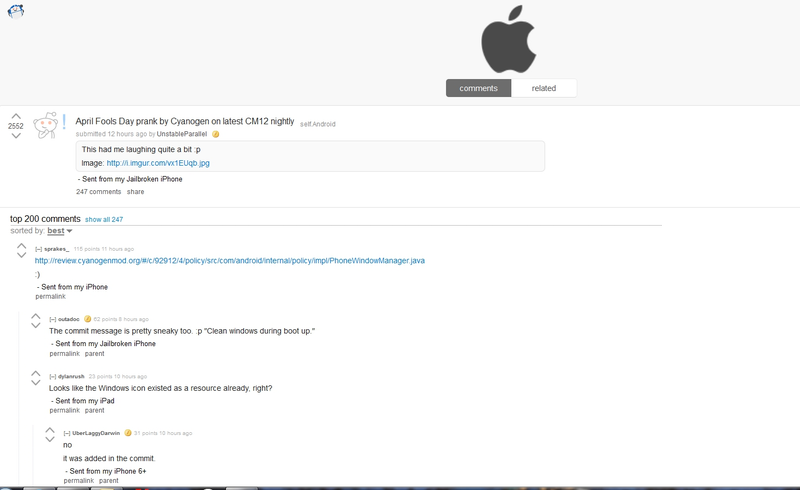Click permalink under sprakes_ comment
This screenshot has width=800, height=490.
coord(51,297)
